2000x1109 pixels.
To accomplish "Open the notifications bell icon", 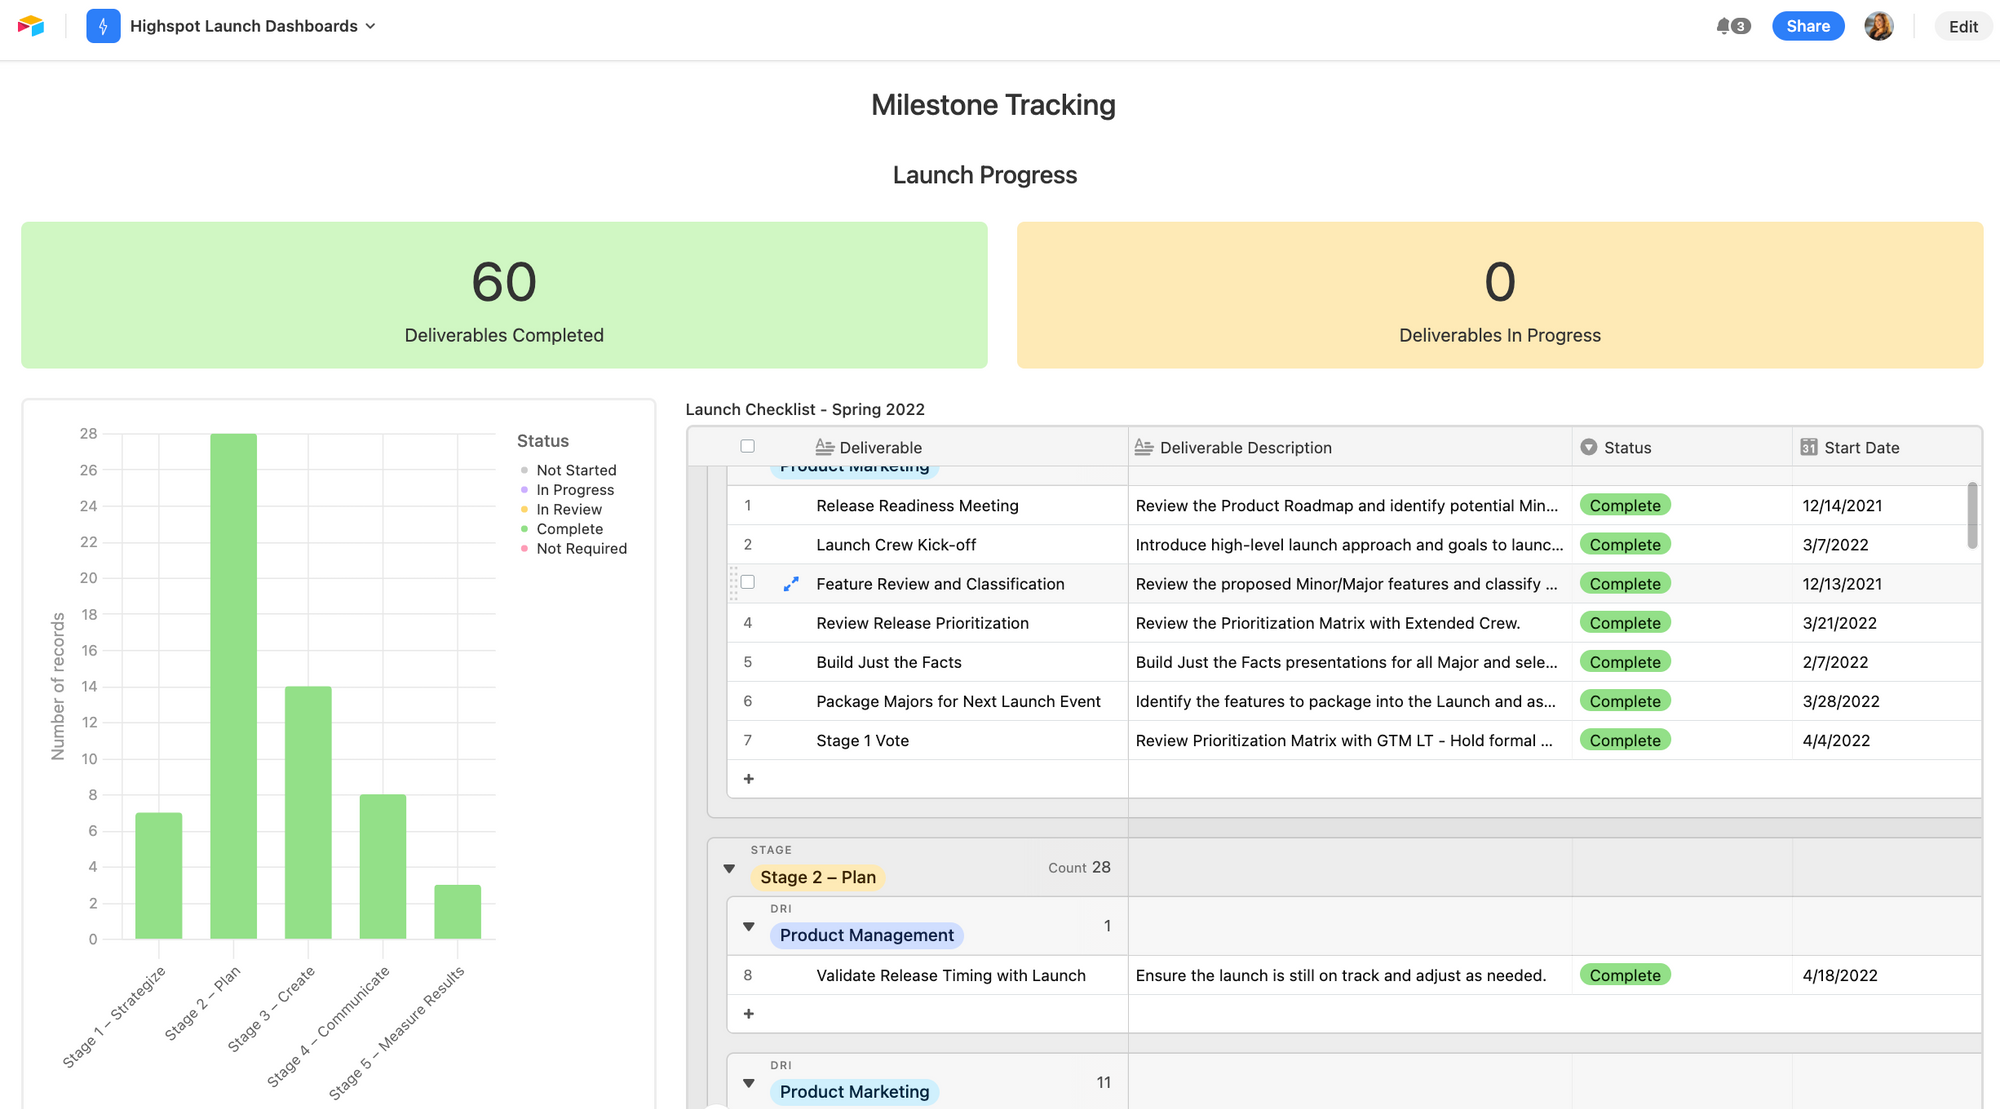I will click(x=1724, y=26).
